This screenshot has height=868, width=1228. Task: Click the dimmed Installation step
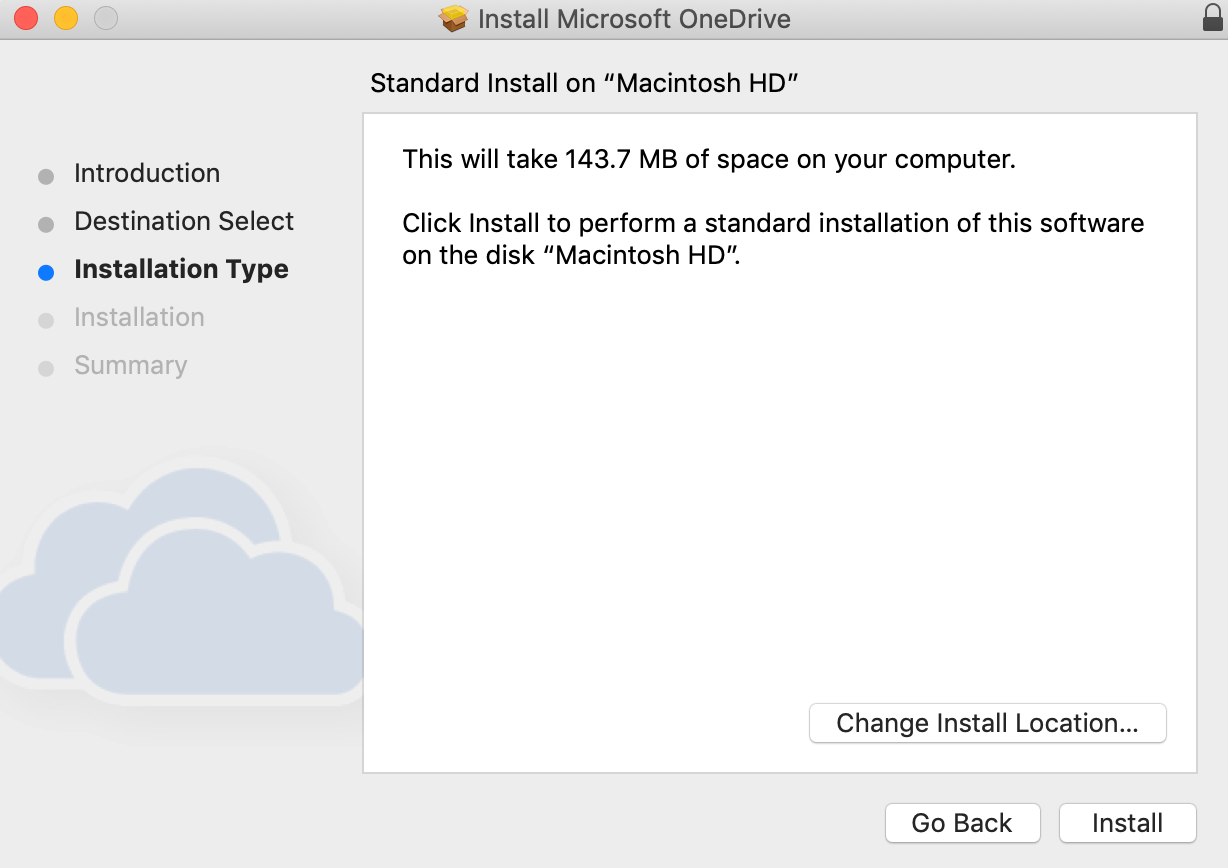click(x=139, y=317)
